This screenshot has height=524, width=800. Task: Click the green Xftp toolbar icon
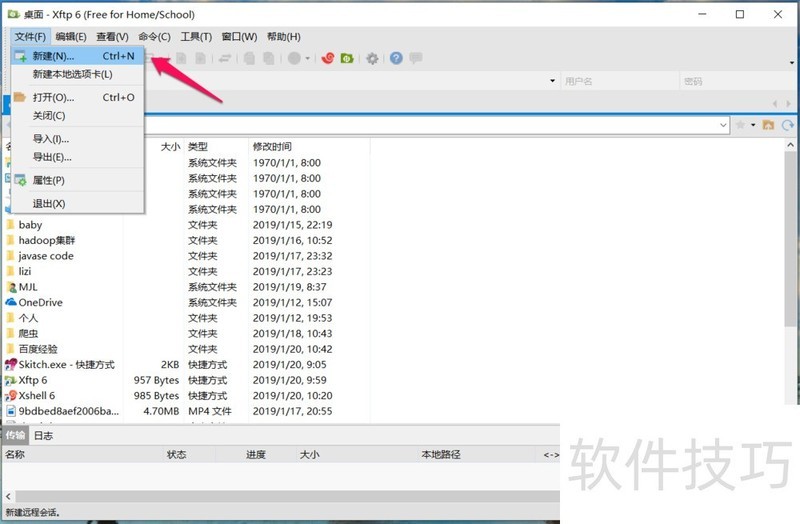pyautogui.click(x=347, y=58)
